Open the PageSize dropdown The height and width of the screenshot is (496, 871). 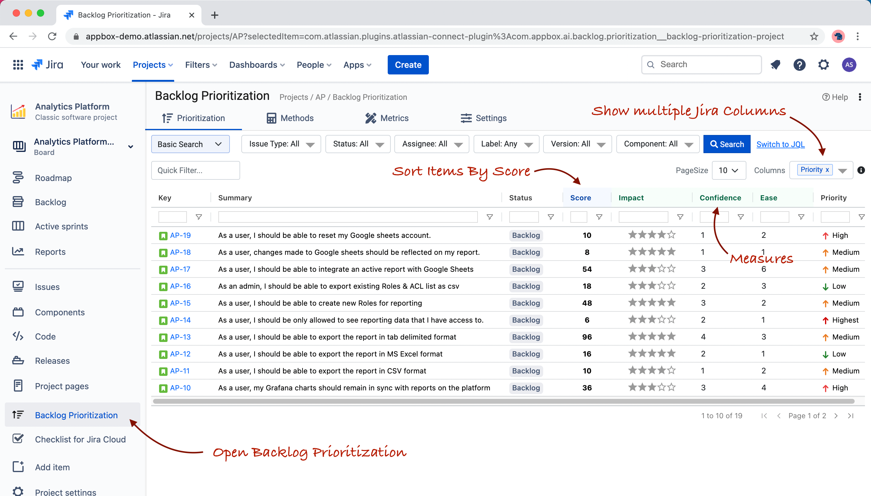tap(728, 171)
